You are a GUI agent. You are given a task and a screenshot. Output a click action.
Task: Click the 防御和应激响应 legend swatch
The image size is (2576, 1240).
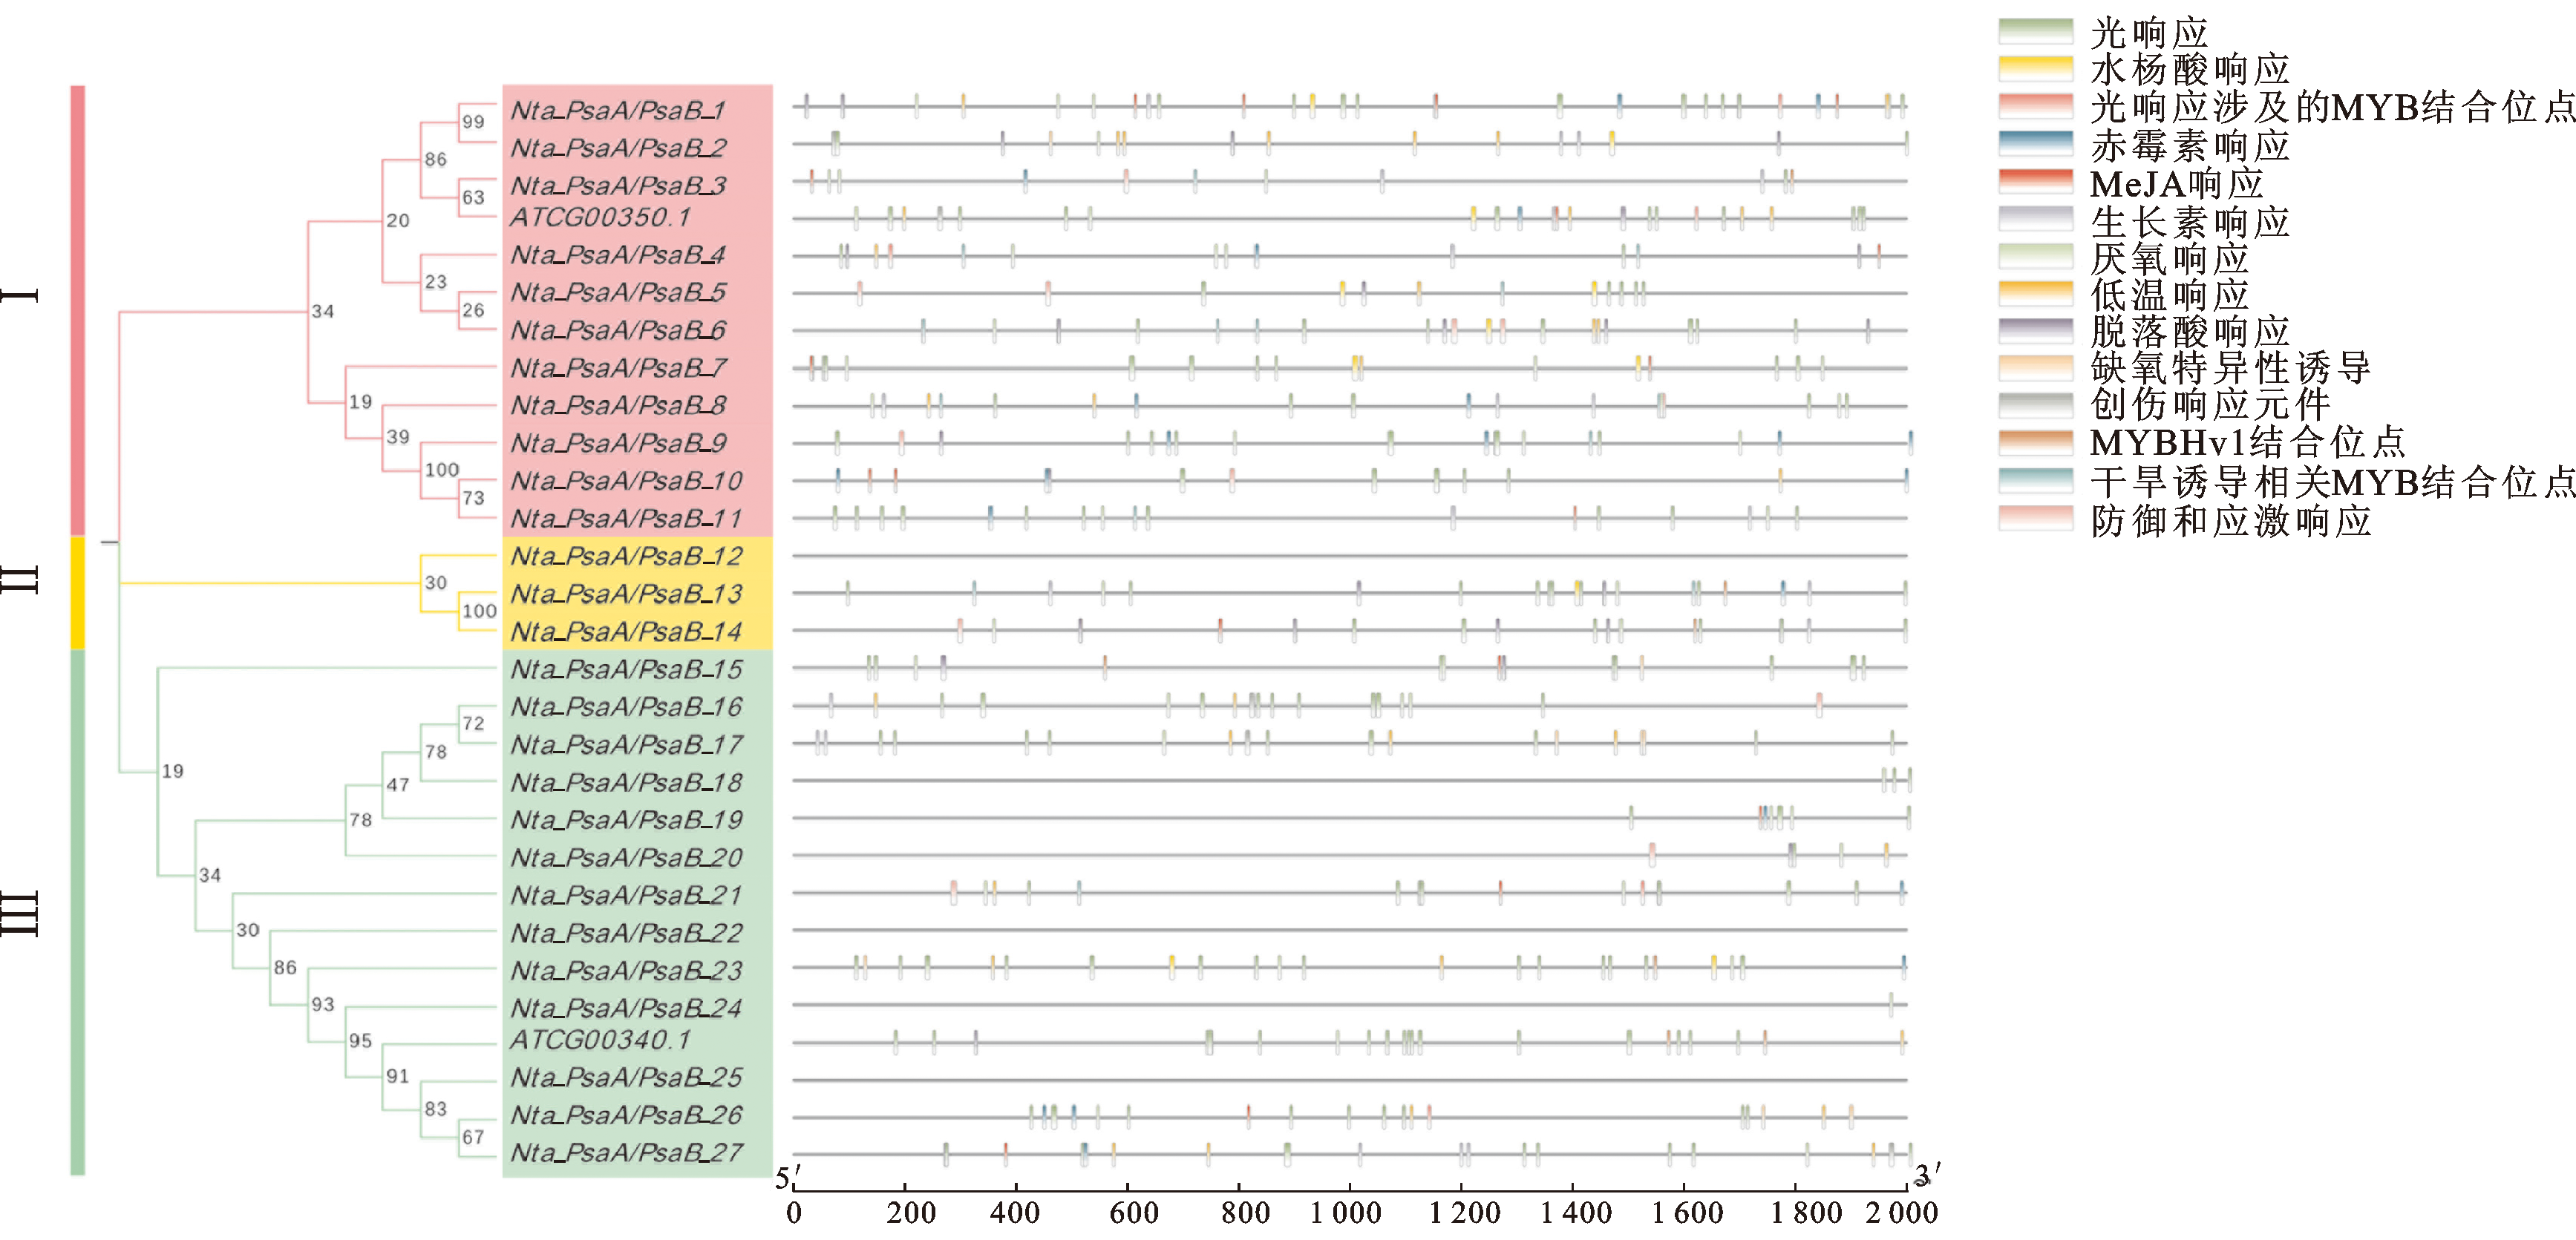tap(2035, 518)
